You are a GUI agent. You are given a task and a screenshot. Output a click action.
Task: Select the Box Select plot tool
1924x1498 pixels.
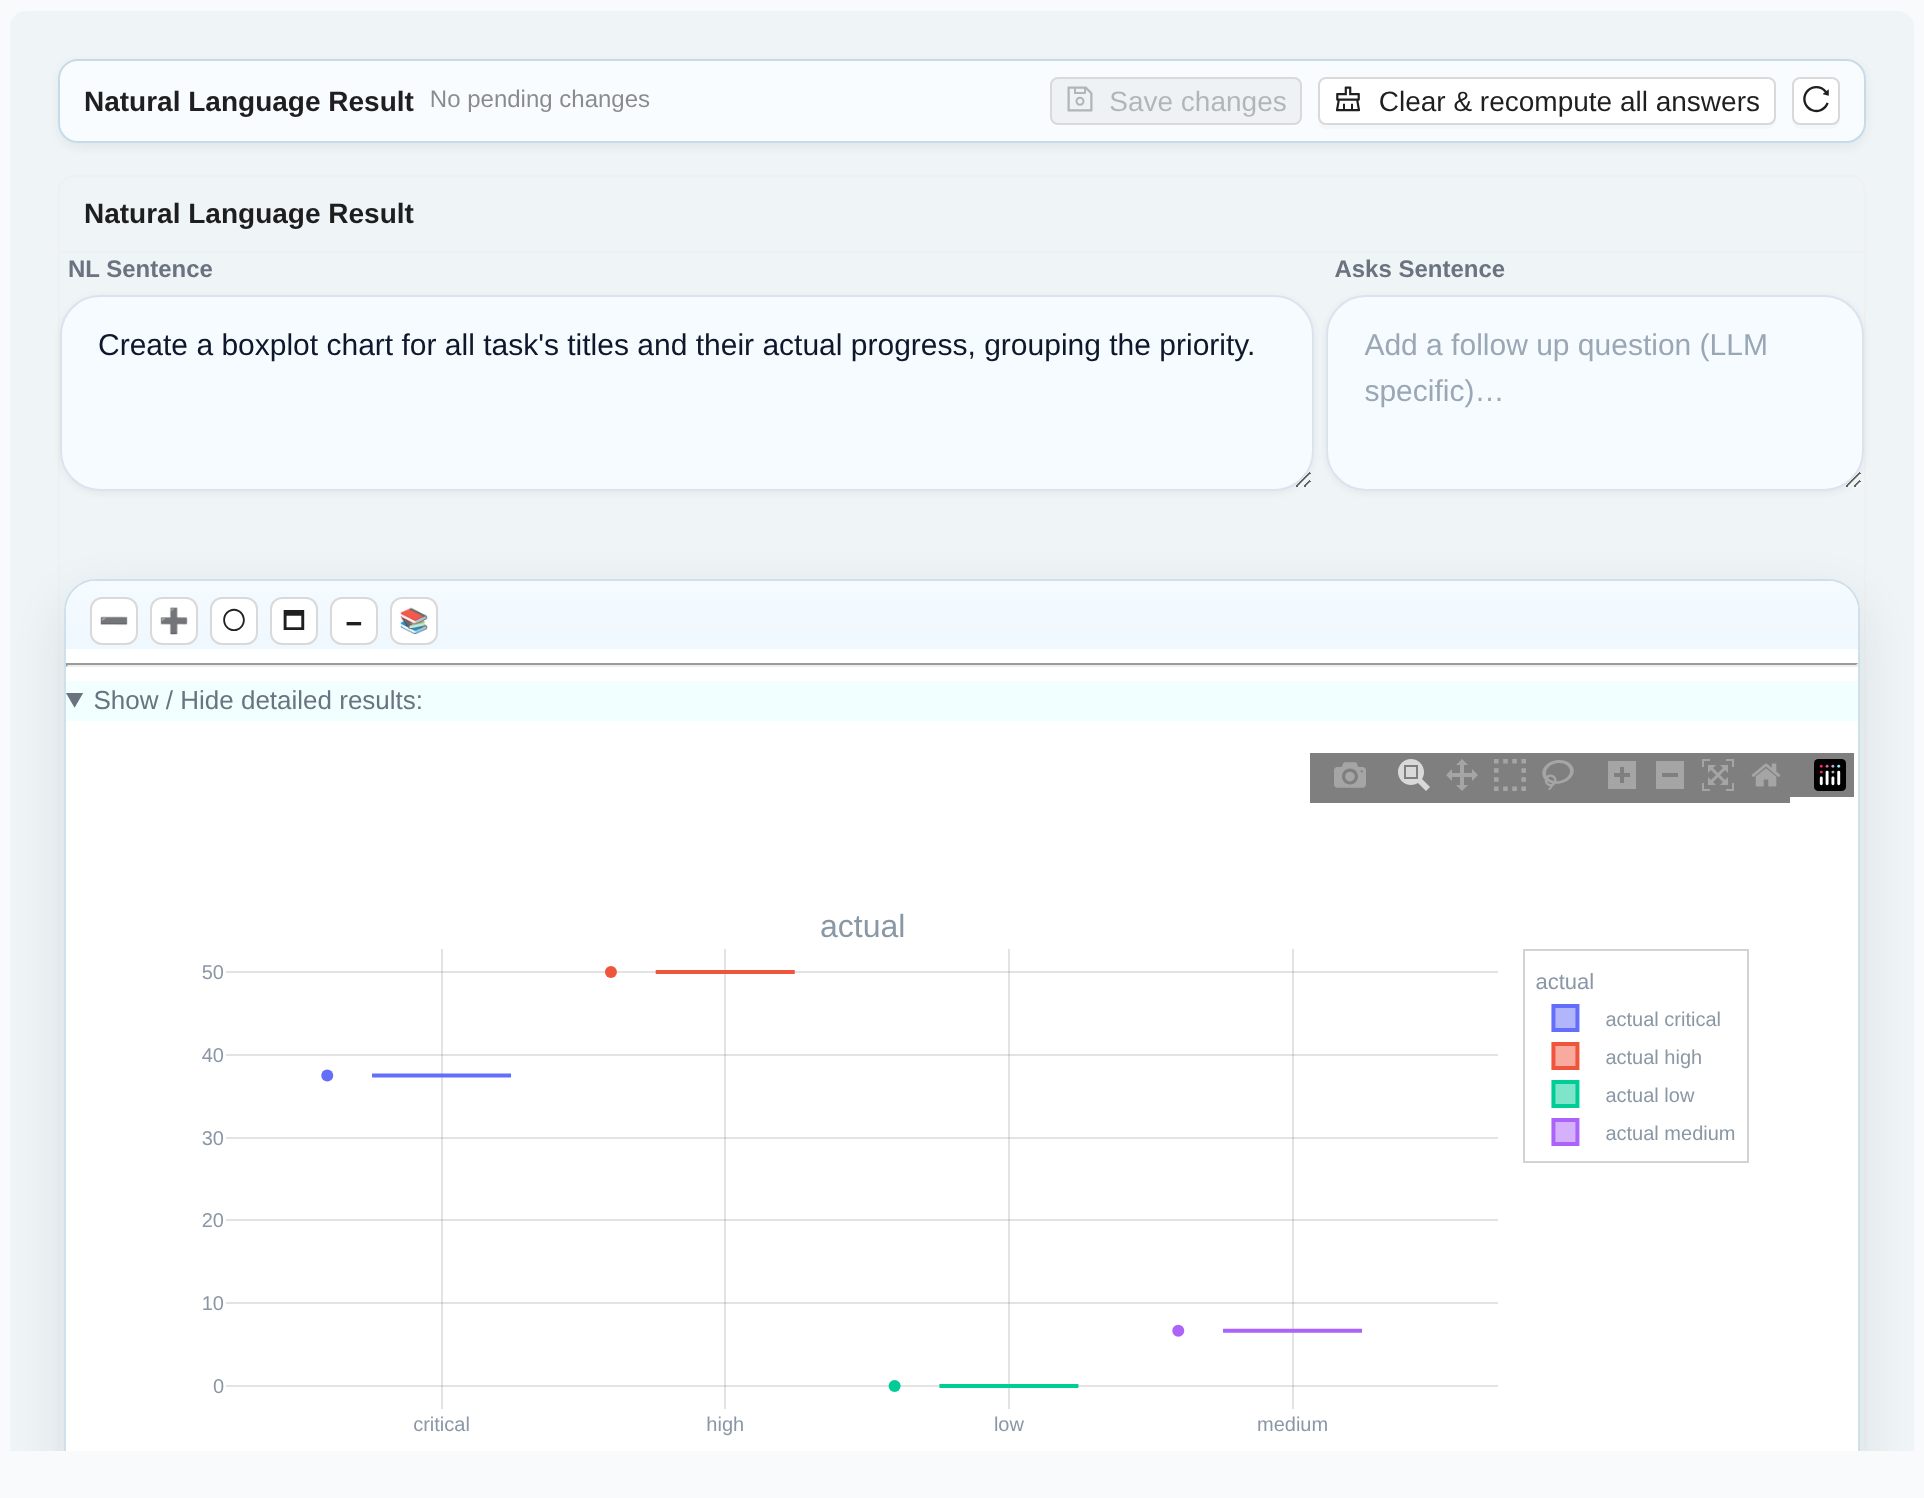coord(1510,775)
